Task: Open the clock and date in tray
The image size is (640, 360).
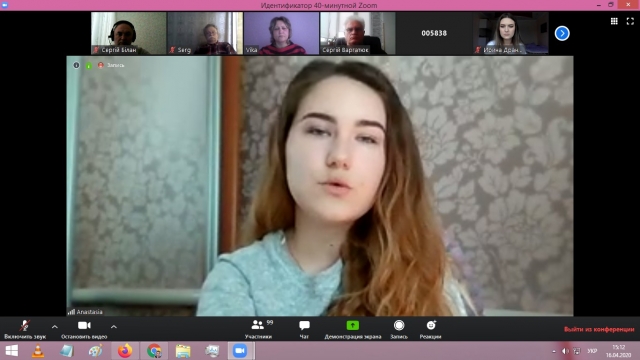Action: tap(618, 351)
